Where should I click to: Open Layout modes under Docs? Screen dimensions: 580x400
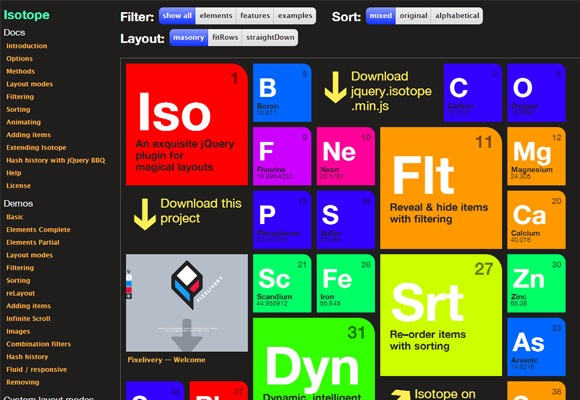[30, 84]
